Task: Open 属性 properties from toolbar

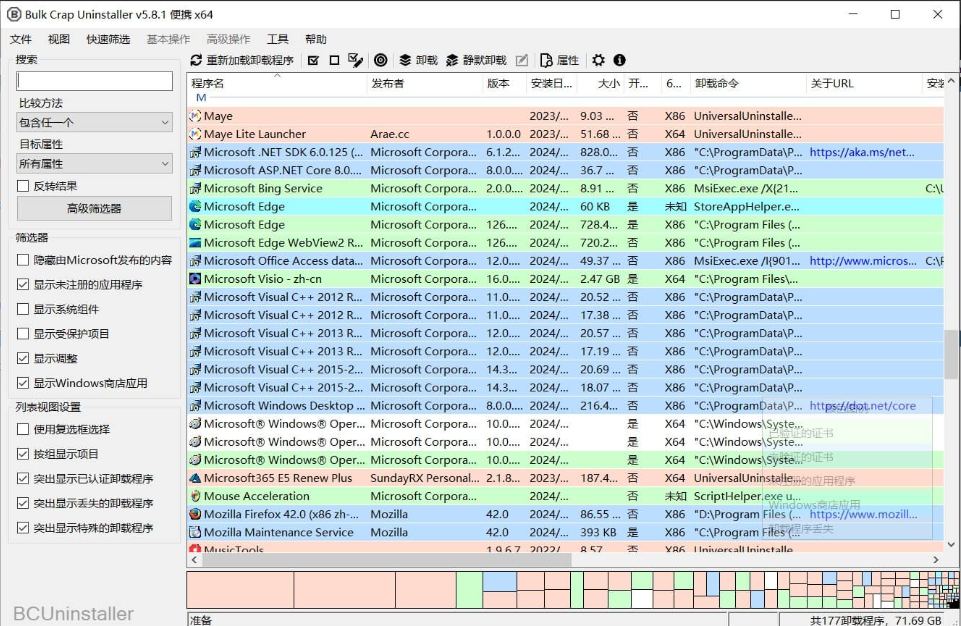Action: (x=560, y=60)
